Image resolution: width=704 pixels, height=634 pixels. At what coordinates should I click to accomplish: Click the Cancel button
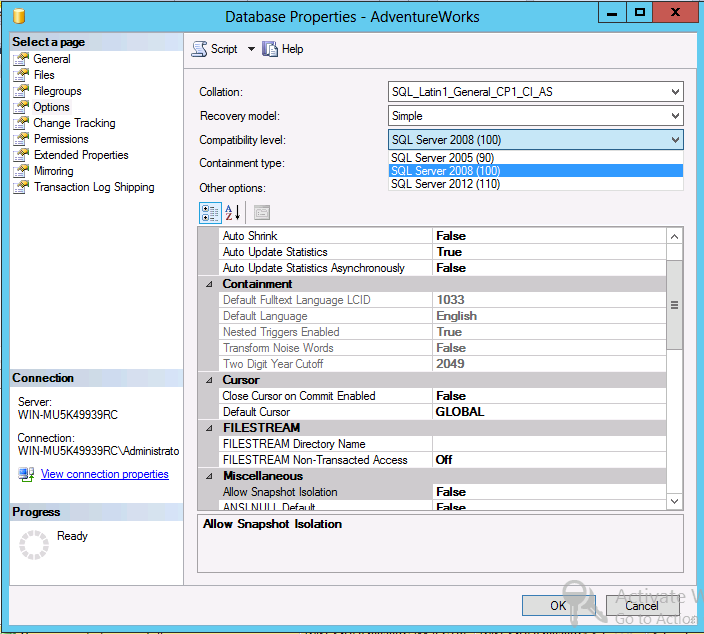(x=642, y=606)
